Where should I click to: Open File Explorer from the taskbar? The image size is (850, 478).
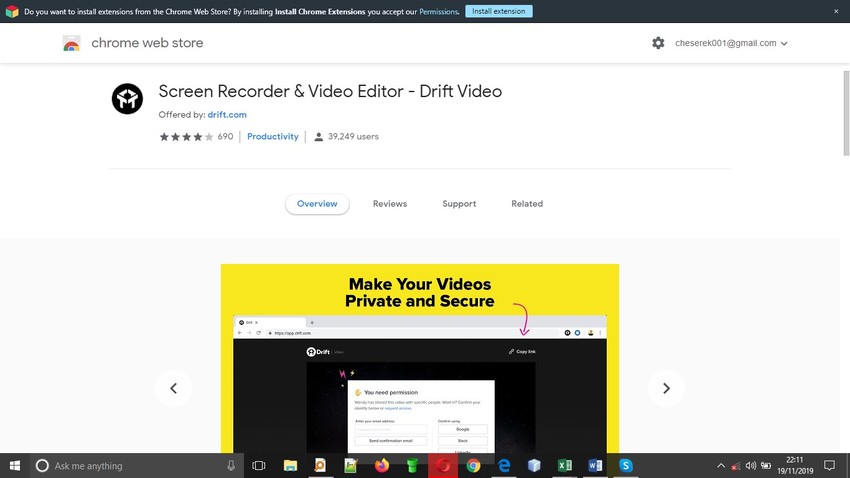click(290, 466)
